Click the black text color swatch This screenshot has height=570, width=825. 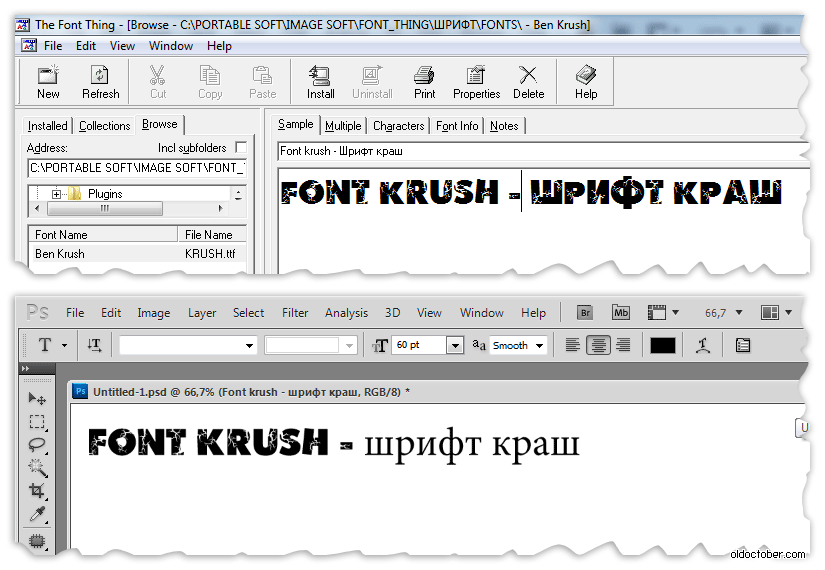[x=662, y=346]
